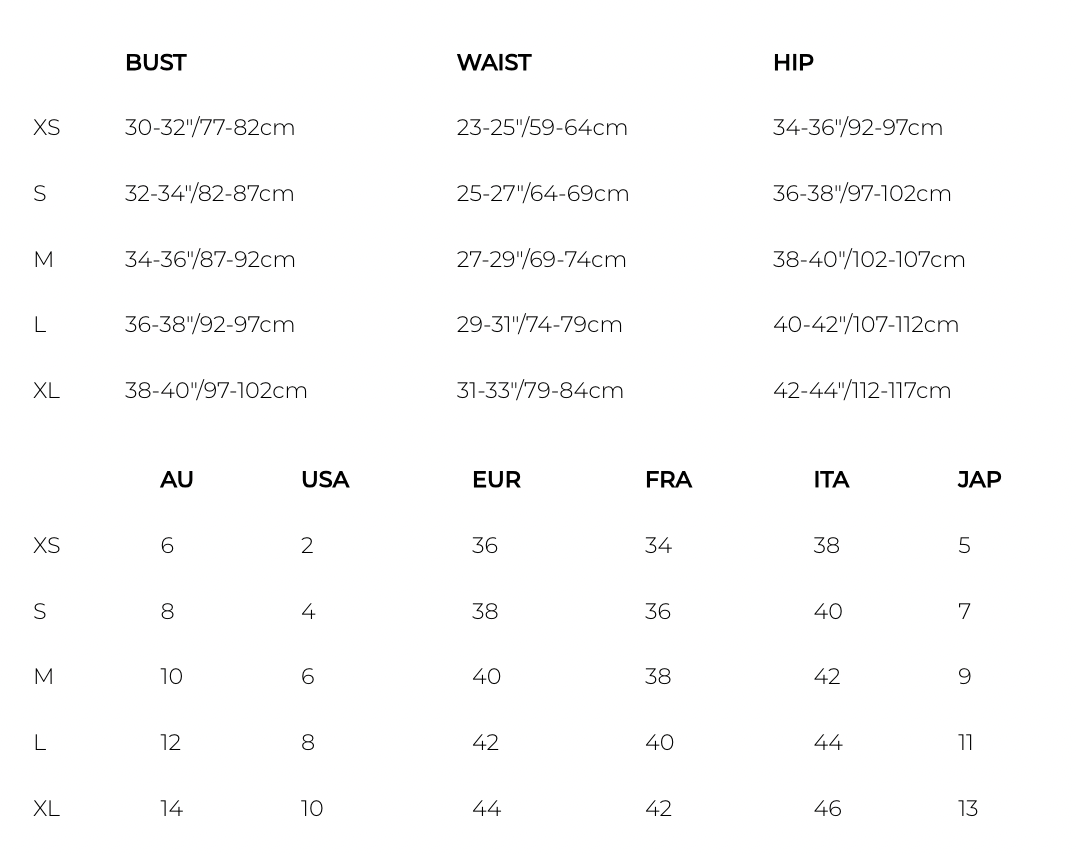Click the WAIST column header
This screenshot has height=854, width=1076.
pos(494,62)
